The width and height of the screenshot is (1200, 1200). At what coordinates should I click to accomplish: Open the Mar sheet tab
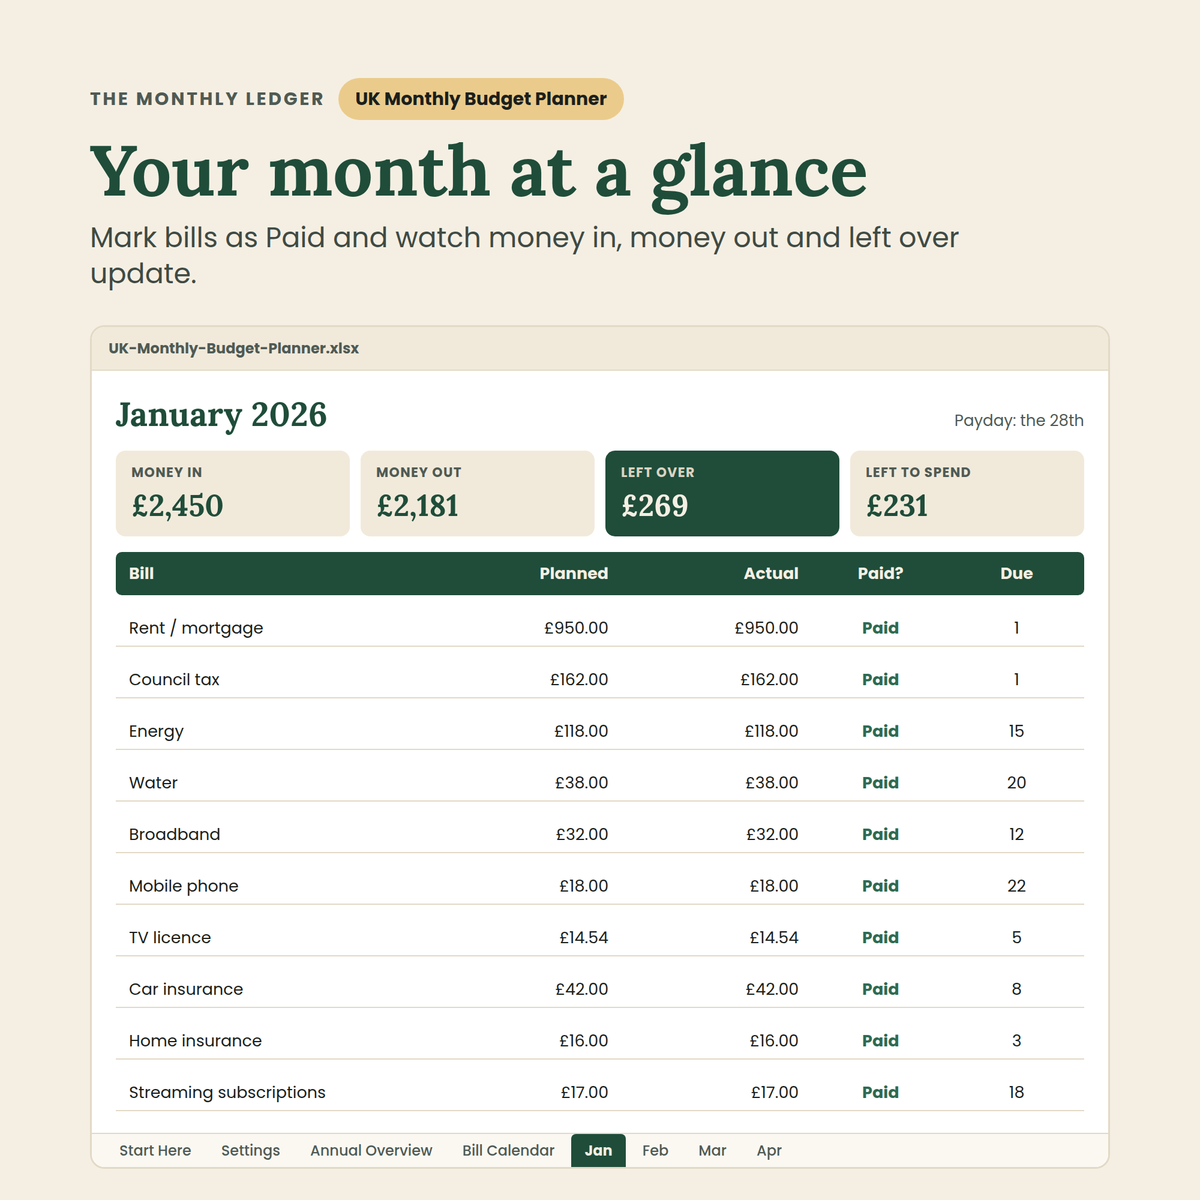click(712, 1150)
